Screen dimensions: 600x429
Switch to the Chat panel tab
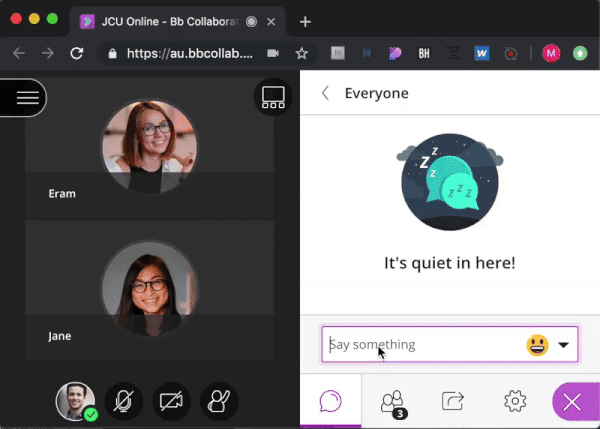coord(331,402)
